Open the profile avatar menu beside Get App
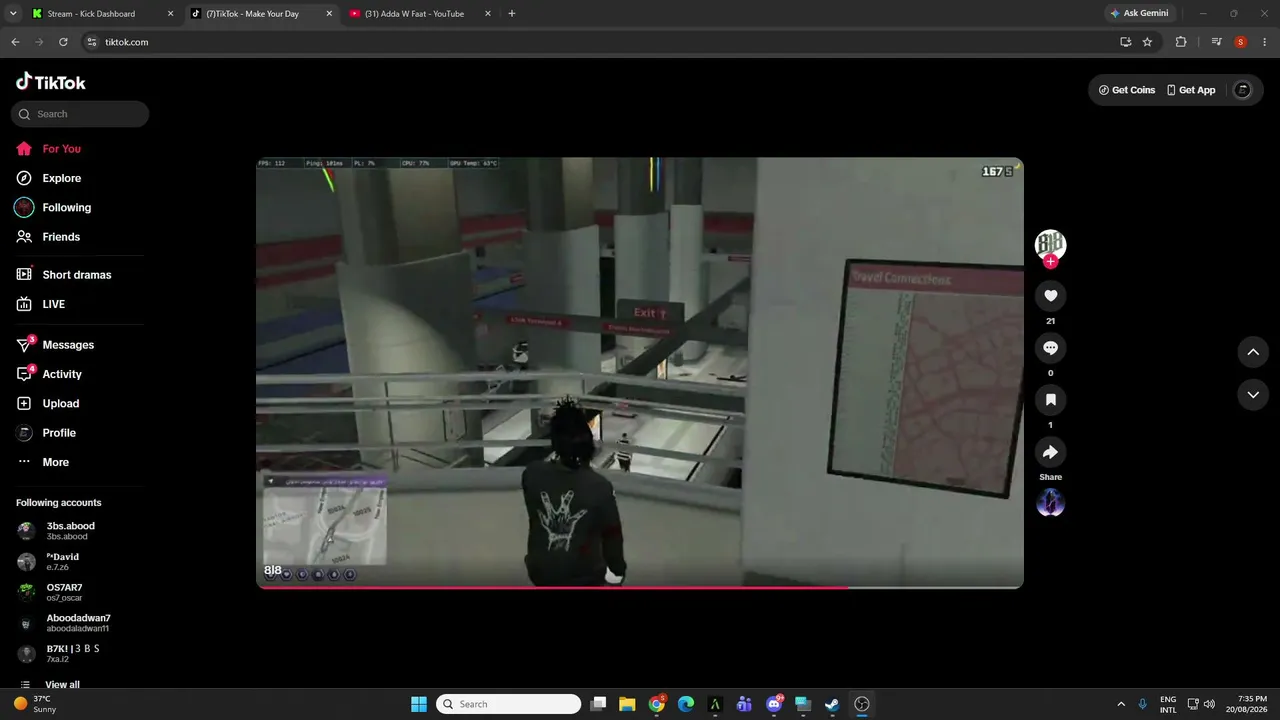 [x=1243, y=90]
